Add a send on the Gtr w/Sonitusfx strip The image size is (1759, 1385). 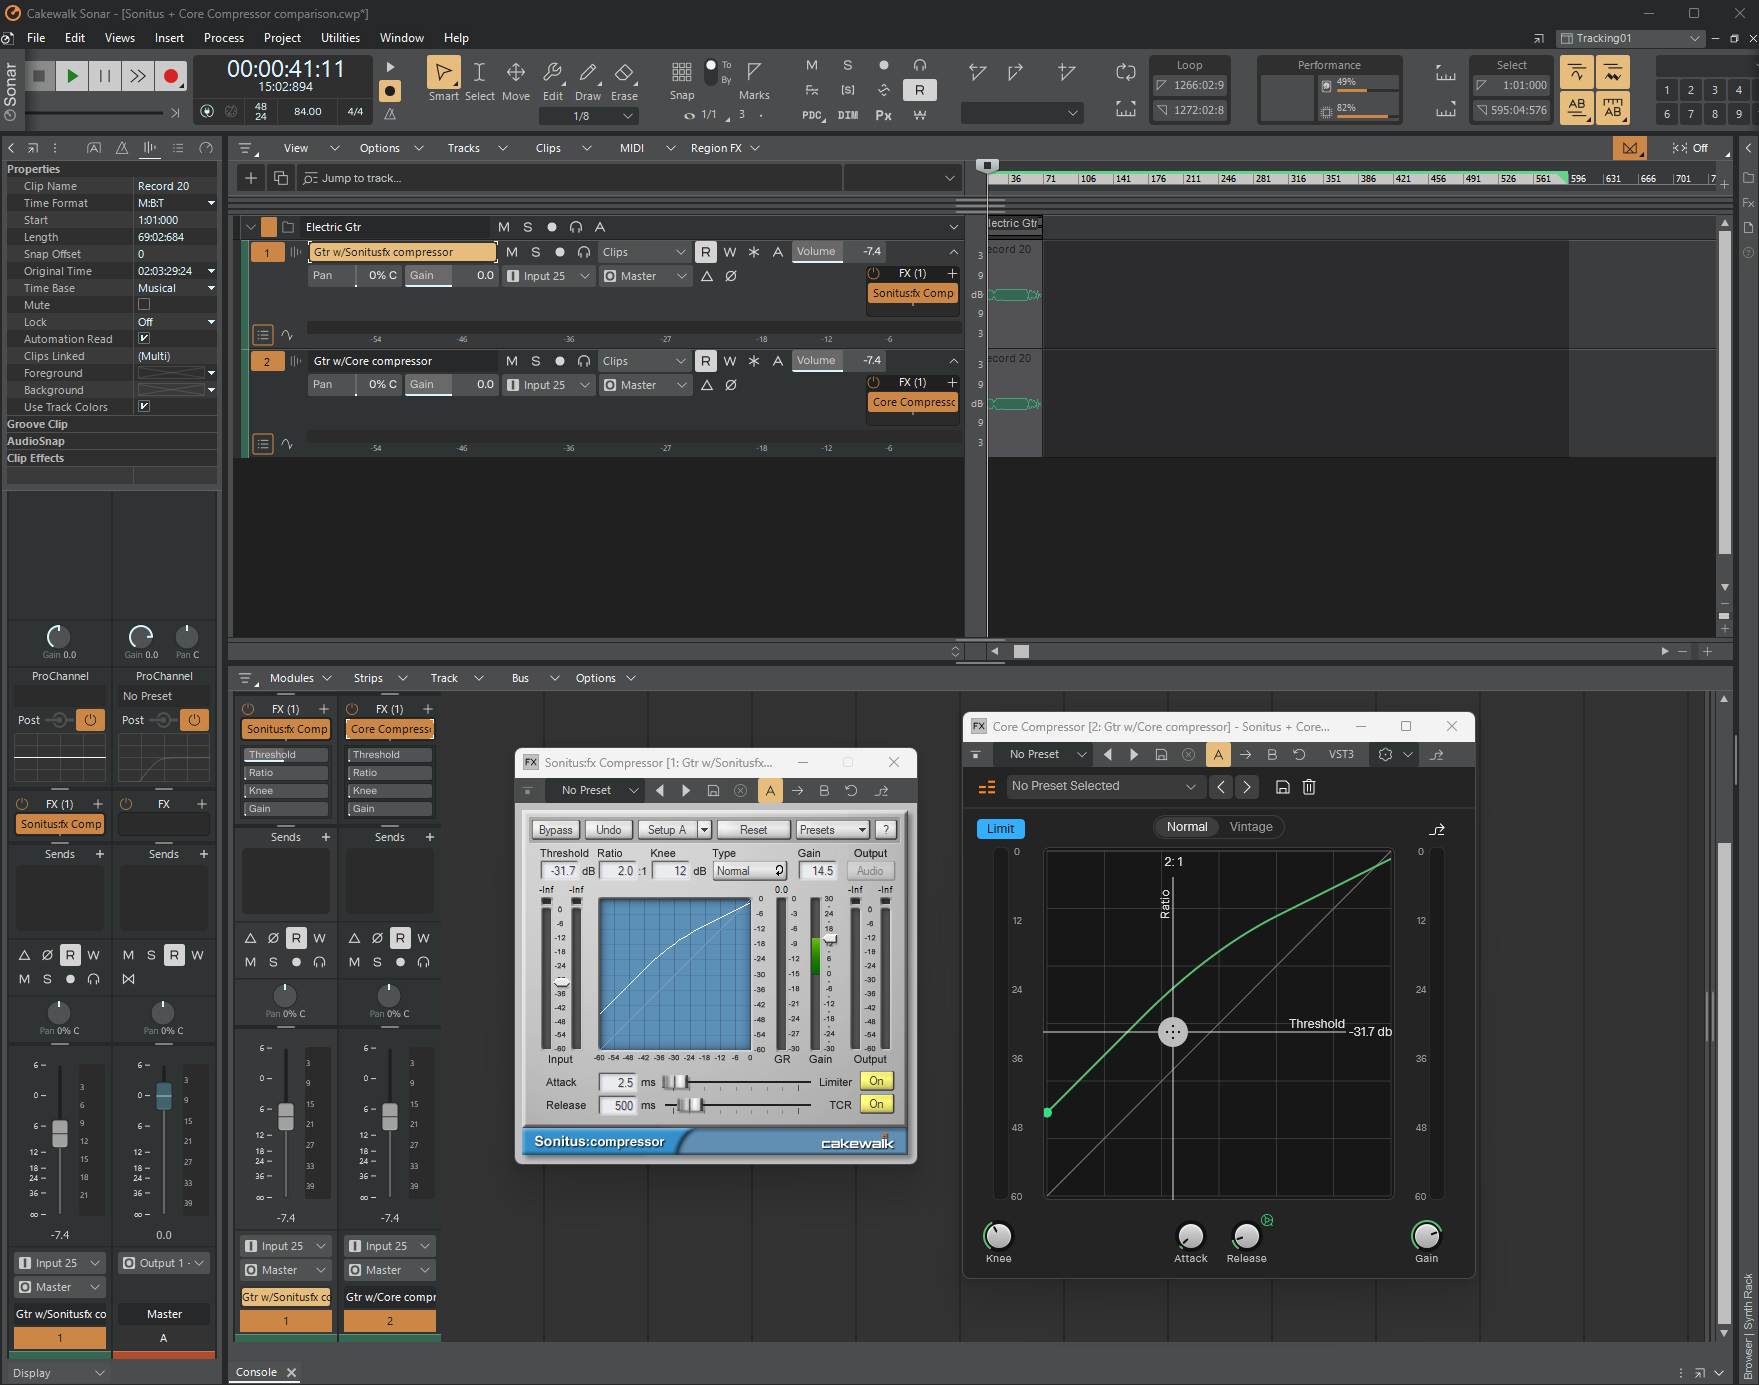325,837
